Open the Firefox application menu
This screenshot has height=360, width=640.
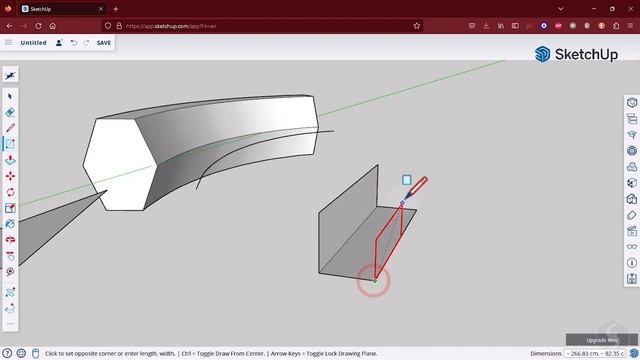click(x=630, y=26)
